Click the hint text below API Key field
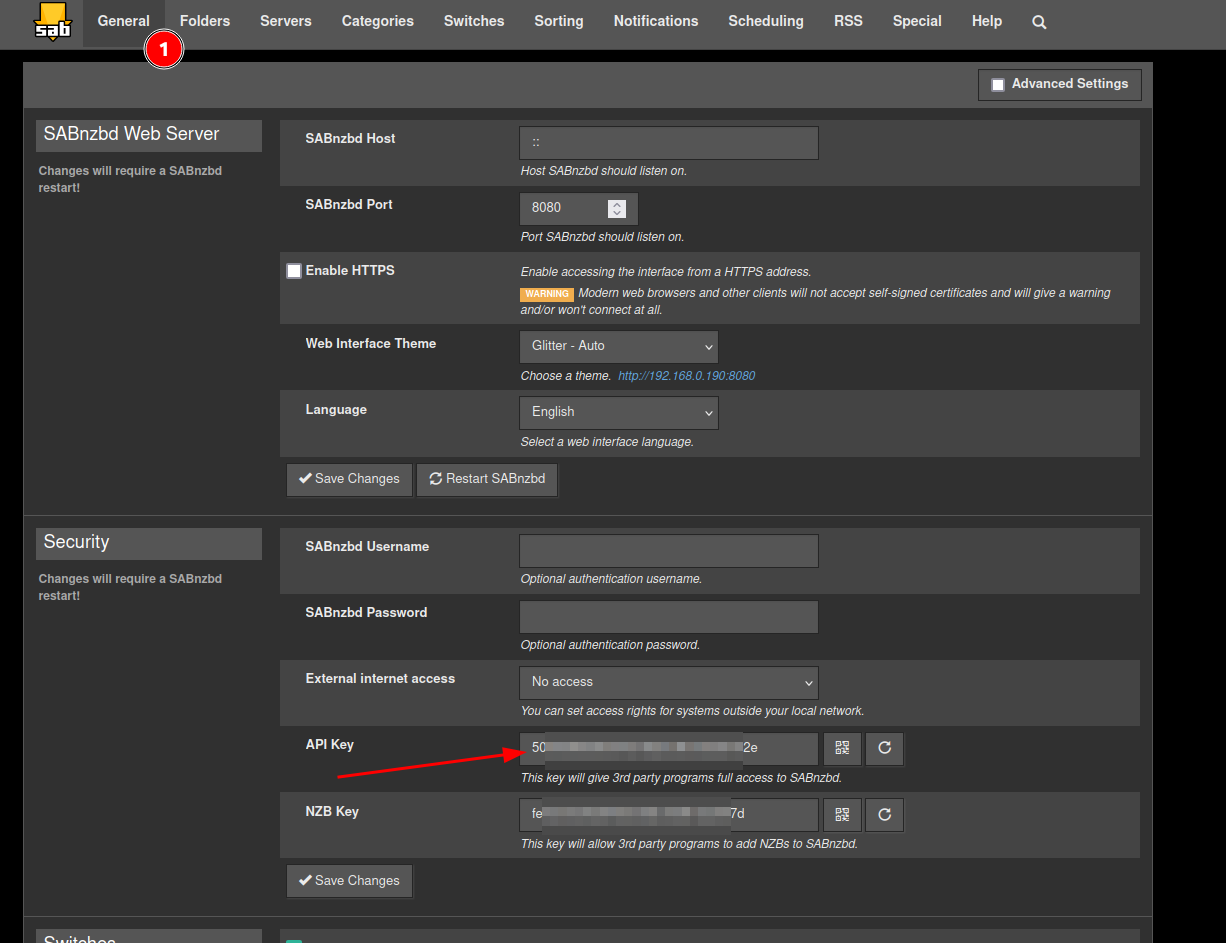Viewport: 1226px width, 943px height. tap(681, 778)
